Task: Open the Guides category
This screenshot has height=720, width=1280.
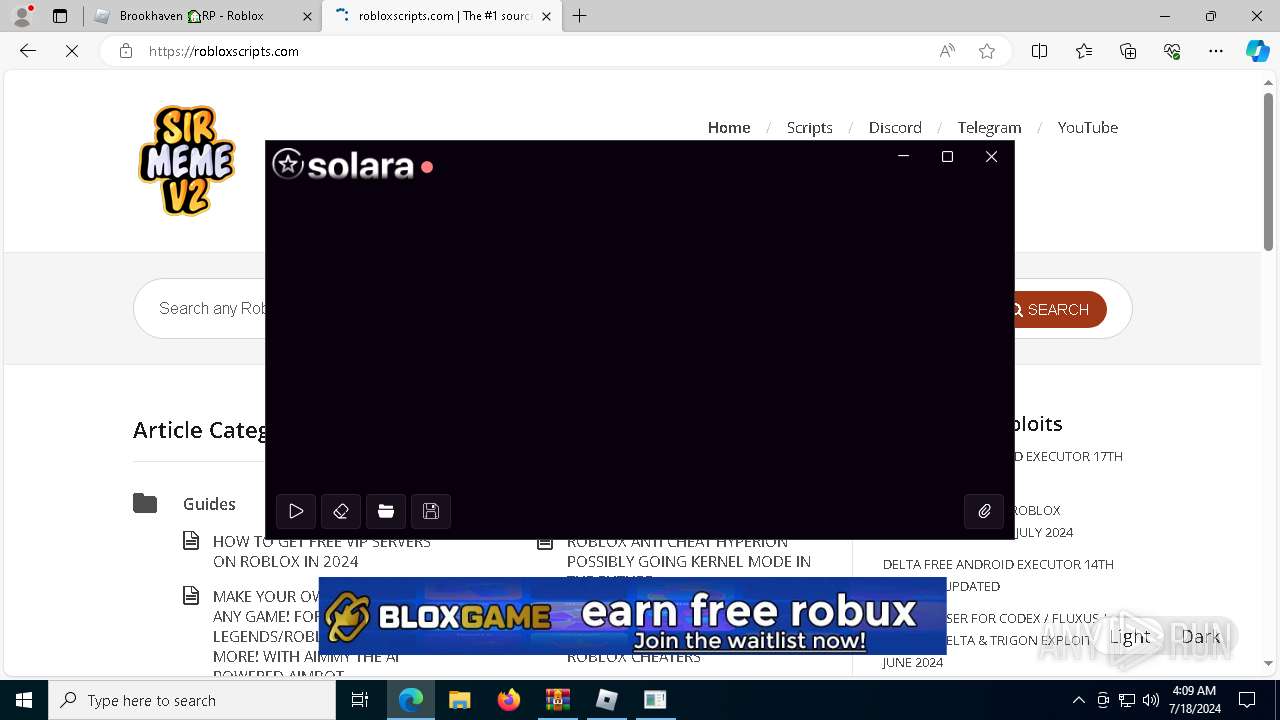Action: (209, 504)
